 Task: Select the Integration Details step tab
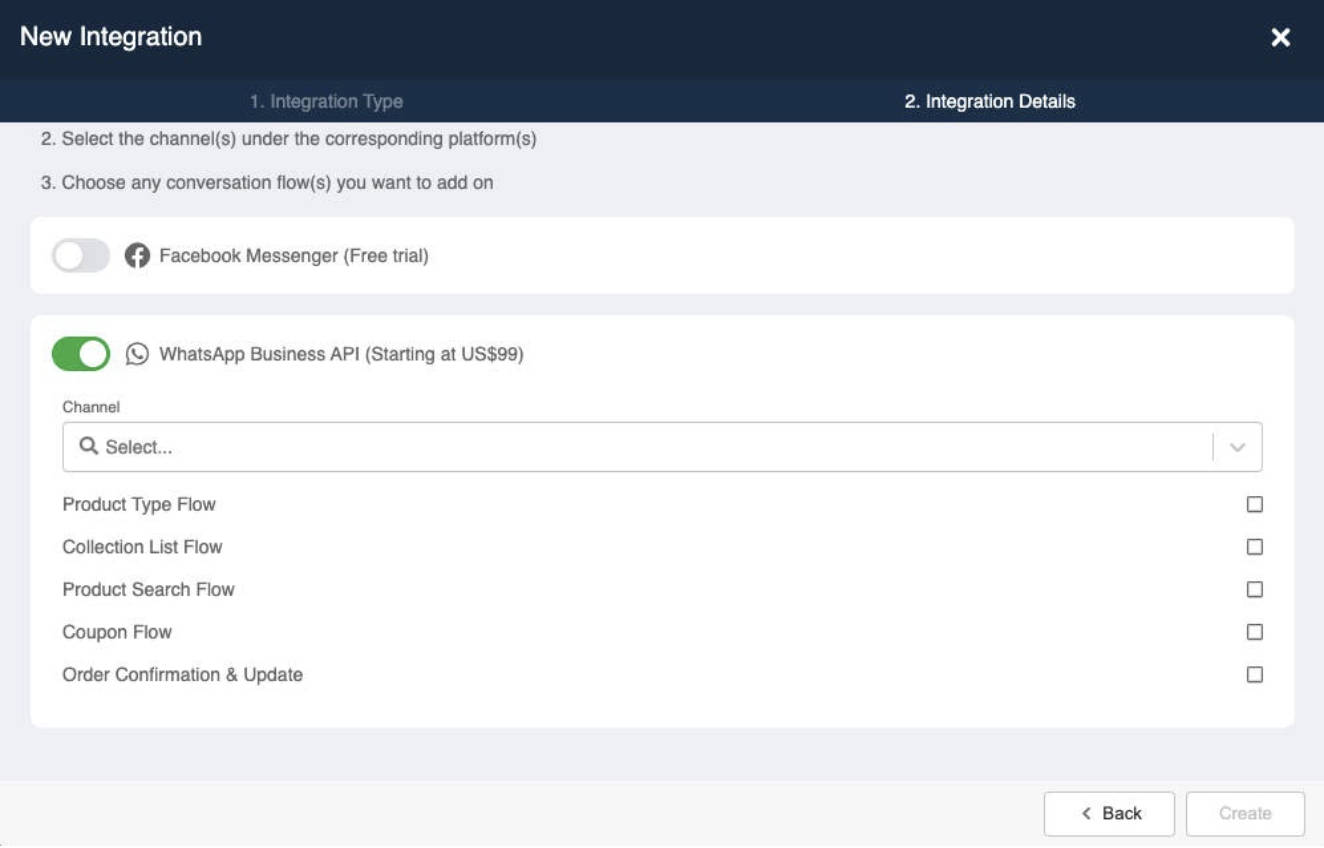(989, 101)
